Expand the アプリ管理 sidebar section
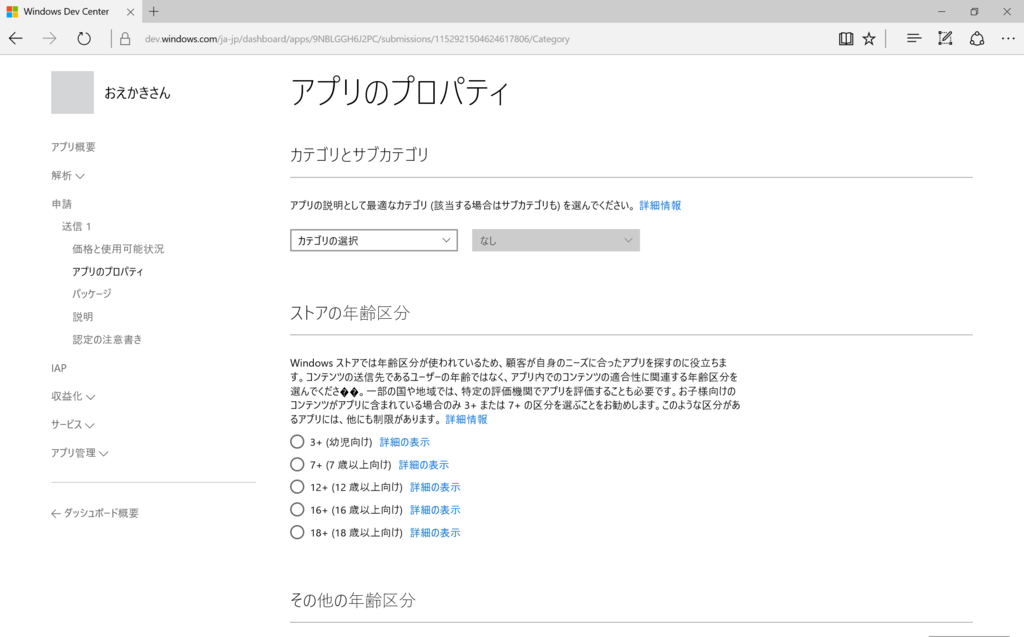The height and width of the screenshot is (637, 1024). point(80,453)
